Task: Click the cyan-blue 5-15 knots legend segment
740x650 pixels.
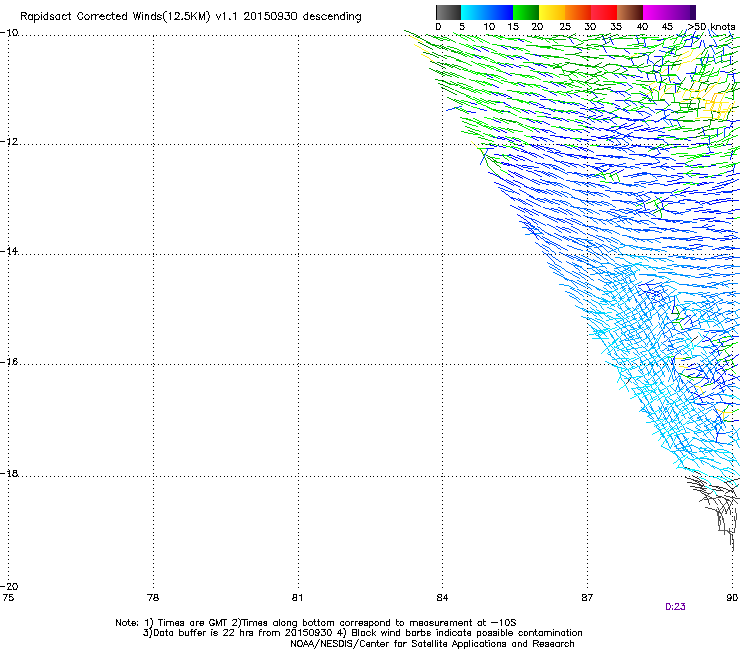Action: 487,12
